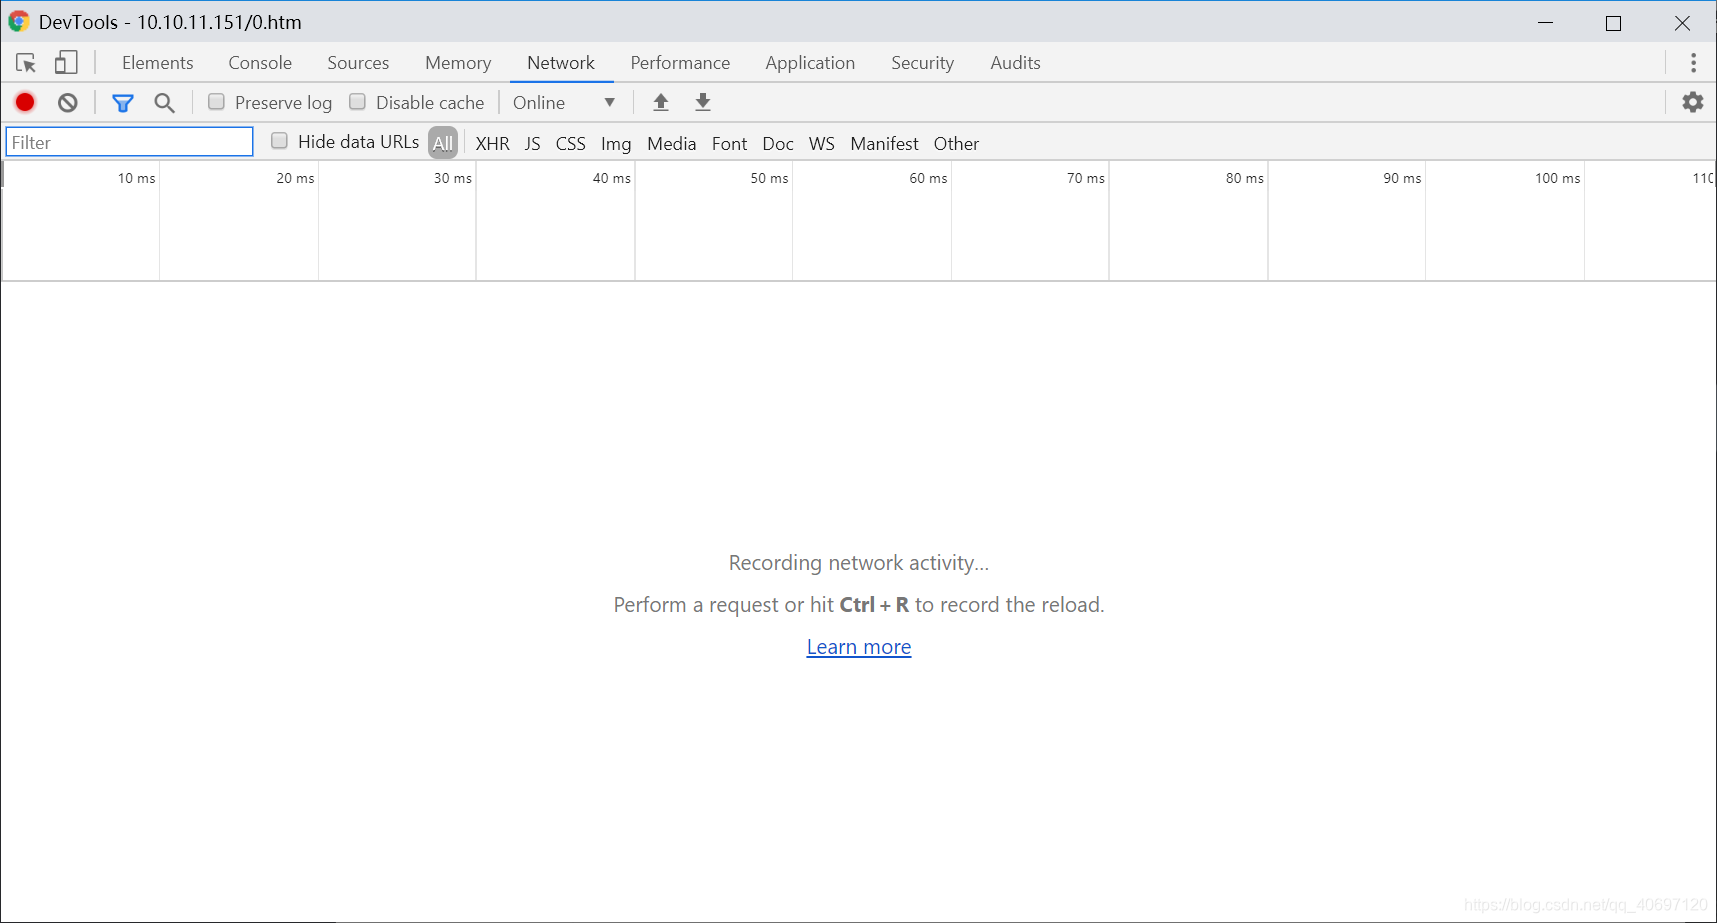The height and width of the screenshot is (923, 1717).
Task: Minimize the DevTools window
Action: coord(1545,22)
